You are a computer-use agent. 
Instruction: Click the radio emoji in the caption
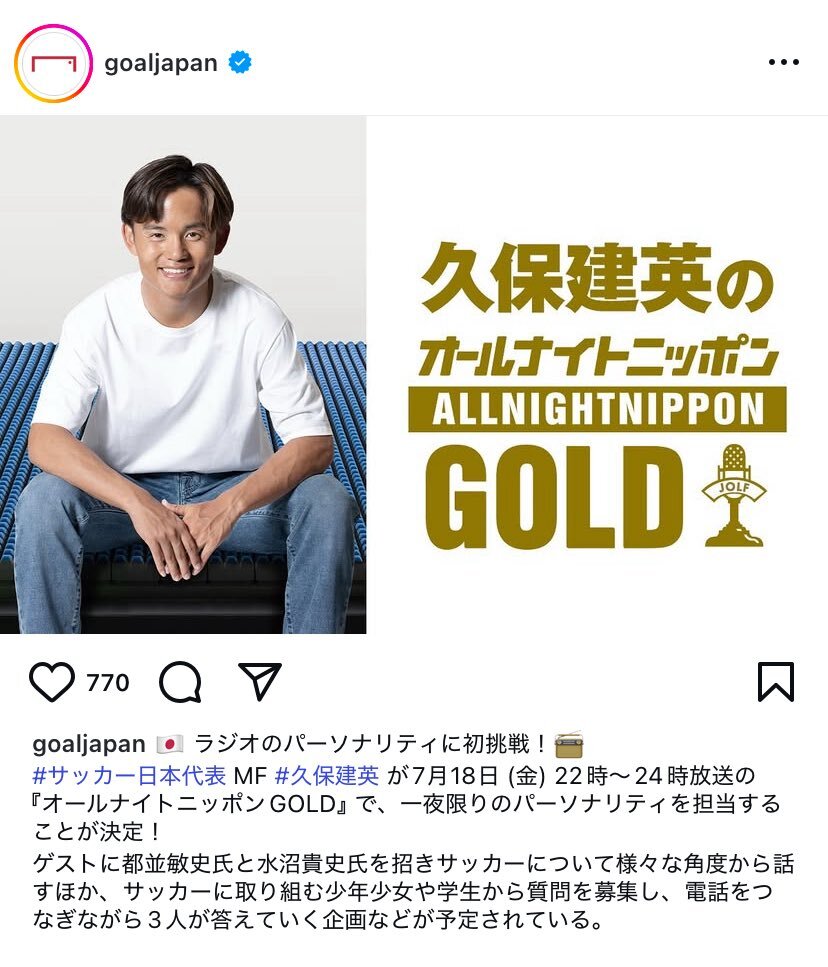click(569, 745)
